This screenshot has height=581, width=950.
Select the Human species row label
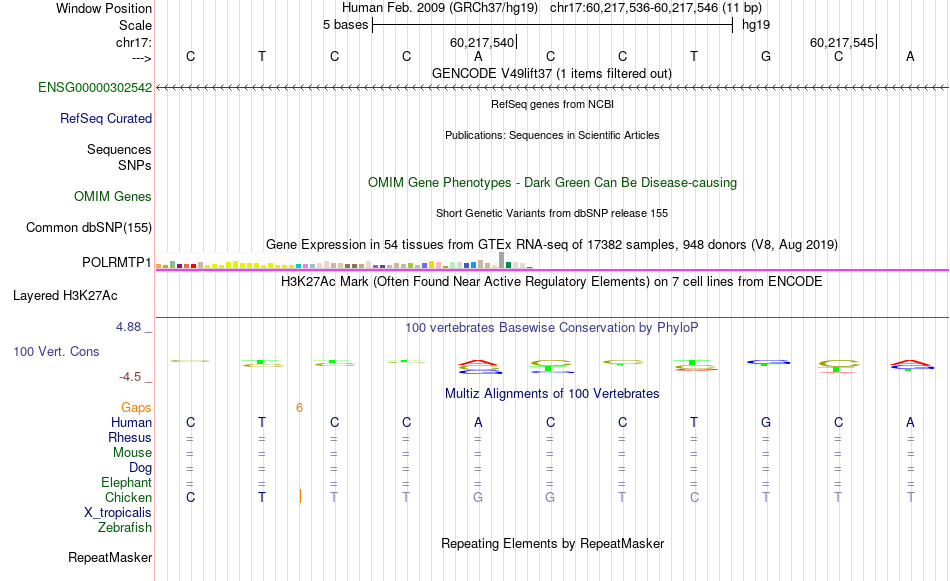pos(131,422)
